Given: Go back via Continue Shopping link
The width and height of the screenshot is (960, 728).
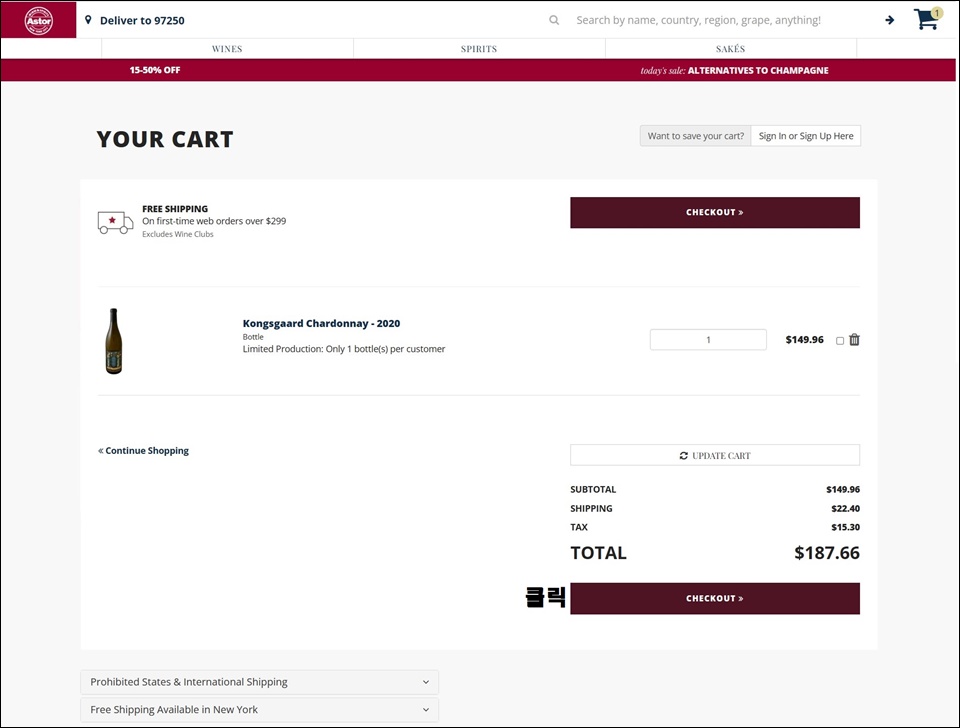Looking at the screenshot, I should [x=143, y=451].
